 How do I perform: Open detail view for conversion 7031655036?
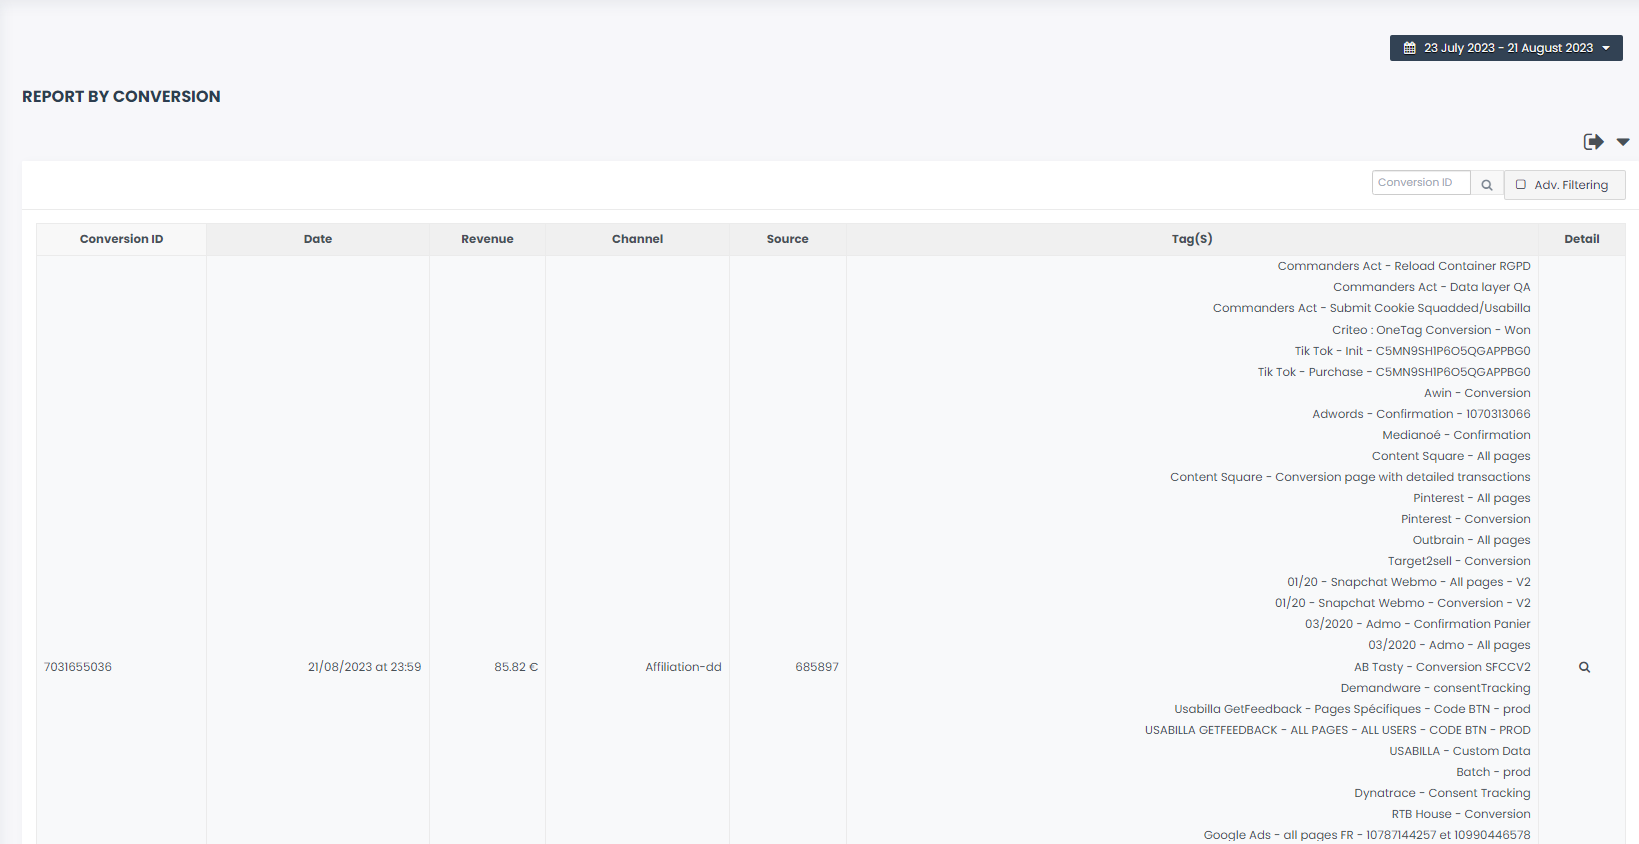[x=1584, y=667]
